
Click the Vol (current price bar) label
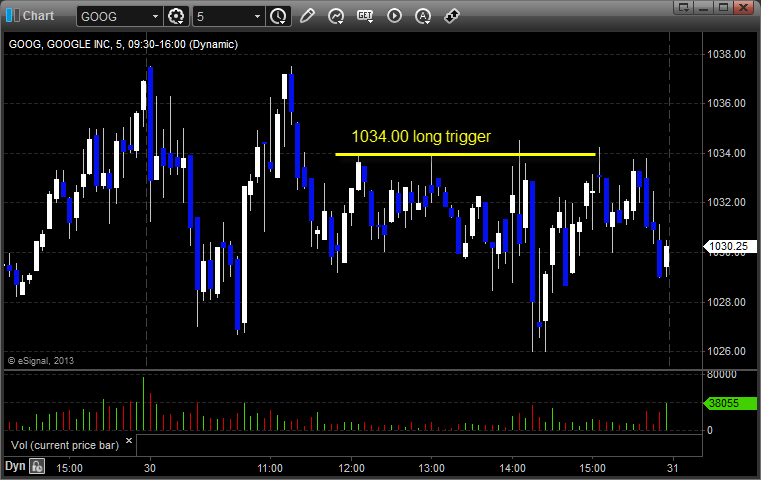[x=65, y=445]
